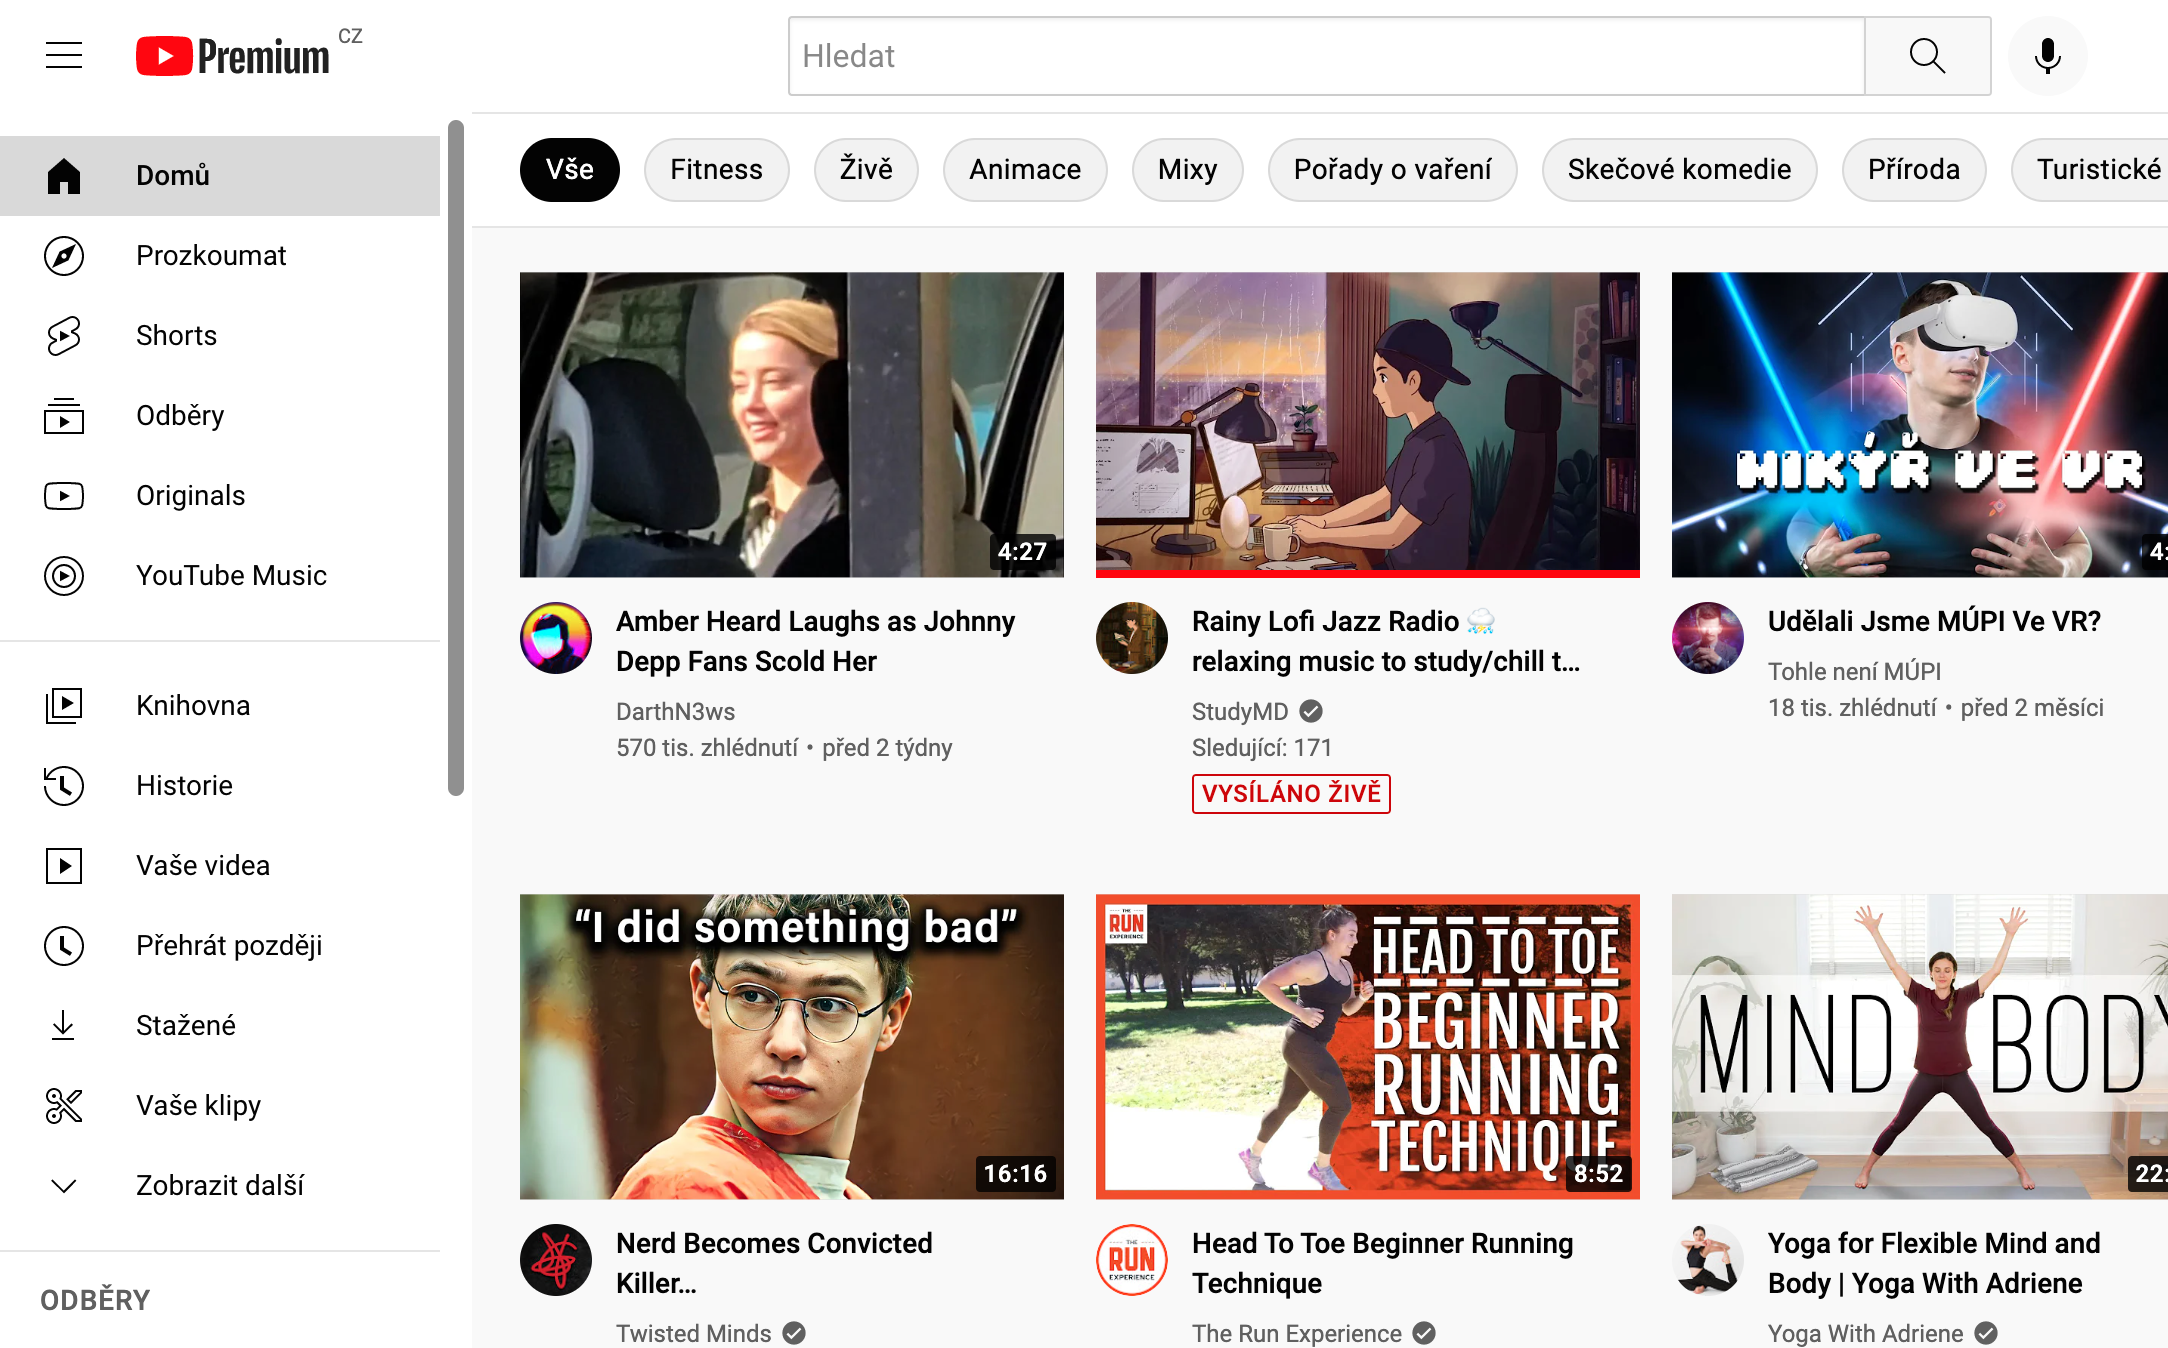This screenshot has height=1348, width=2168.
Task: Open YouTube Music from sidebar
Action: pyautogui.click(x=231, y=575)
